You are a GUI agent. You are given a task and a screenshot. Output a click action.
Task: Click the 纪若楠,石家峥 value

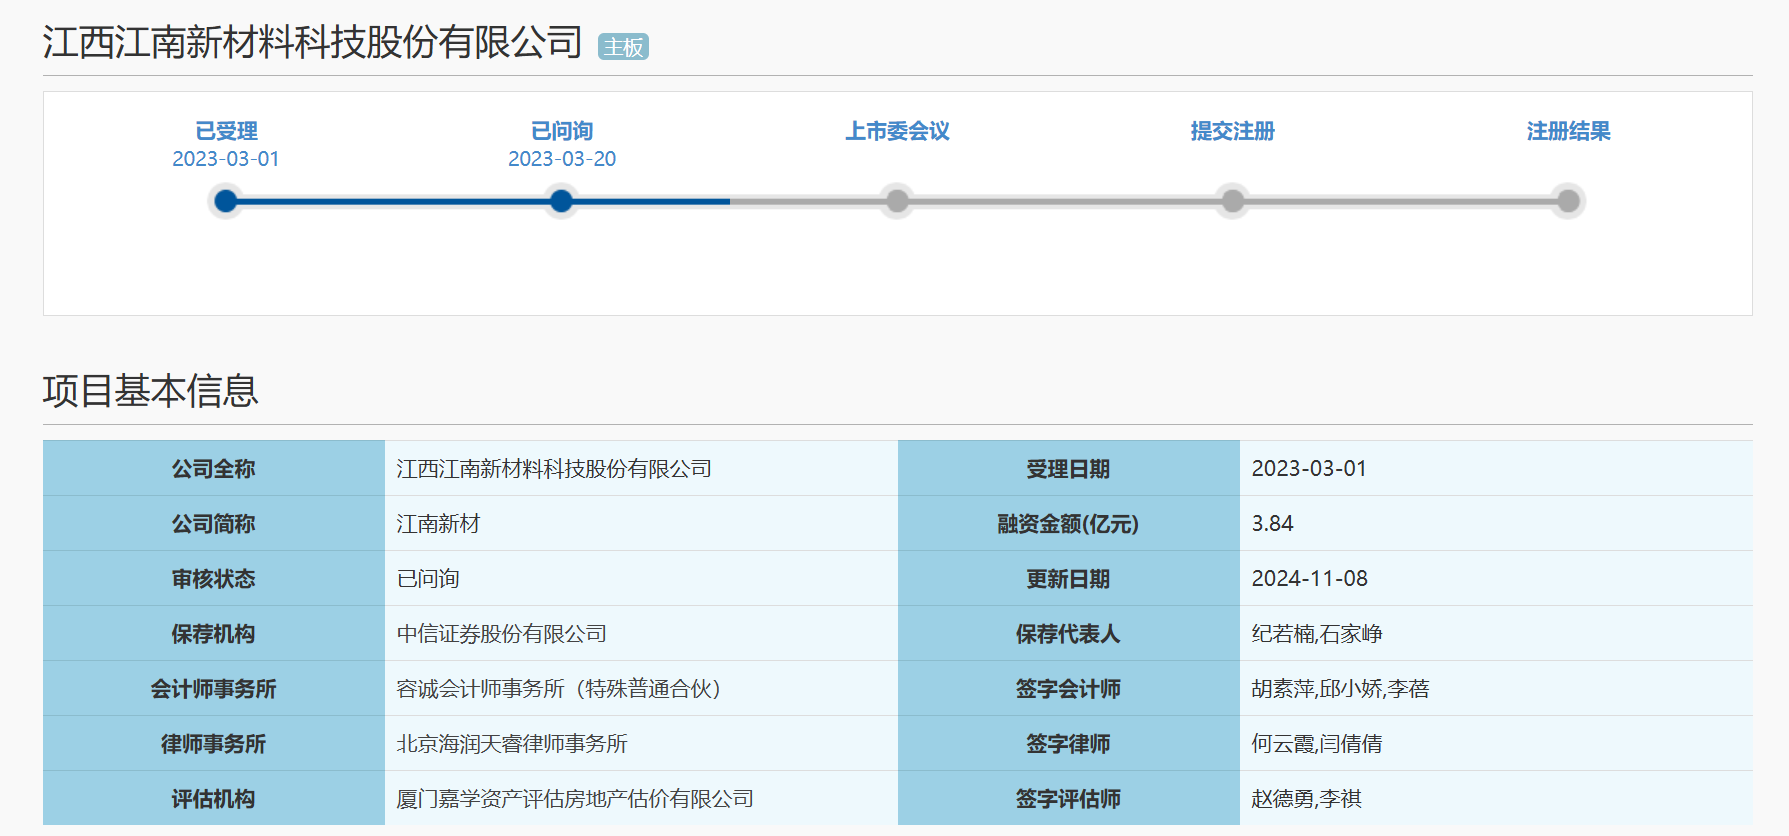click(x=1317, y=633)
